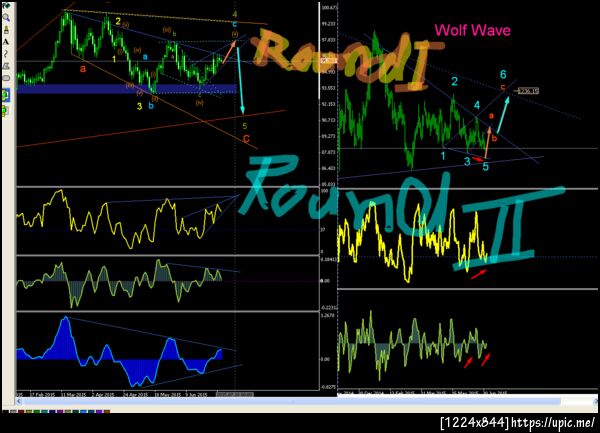600x433 pixels.
Task: Pick the black swatch in bottom palette
Action: [x=6, y=412]
